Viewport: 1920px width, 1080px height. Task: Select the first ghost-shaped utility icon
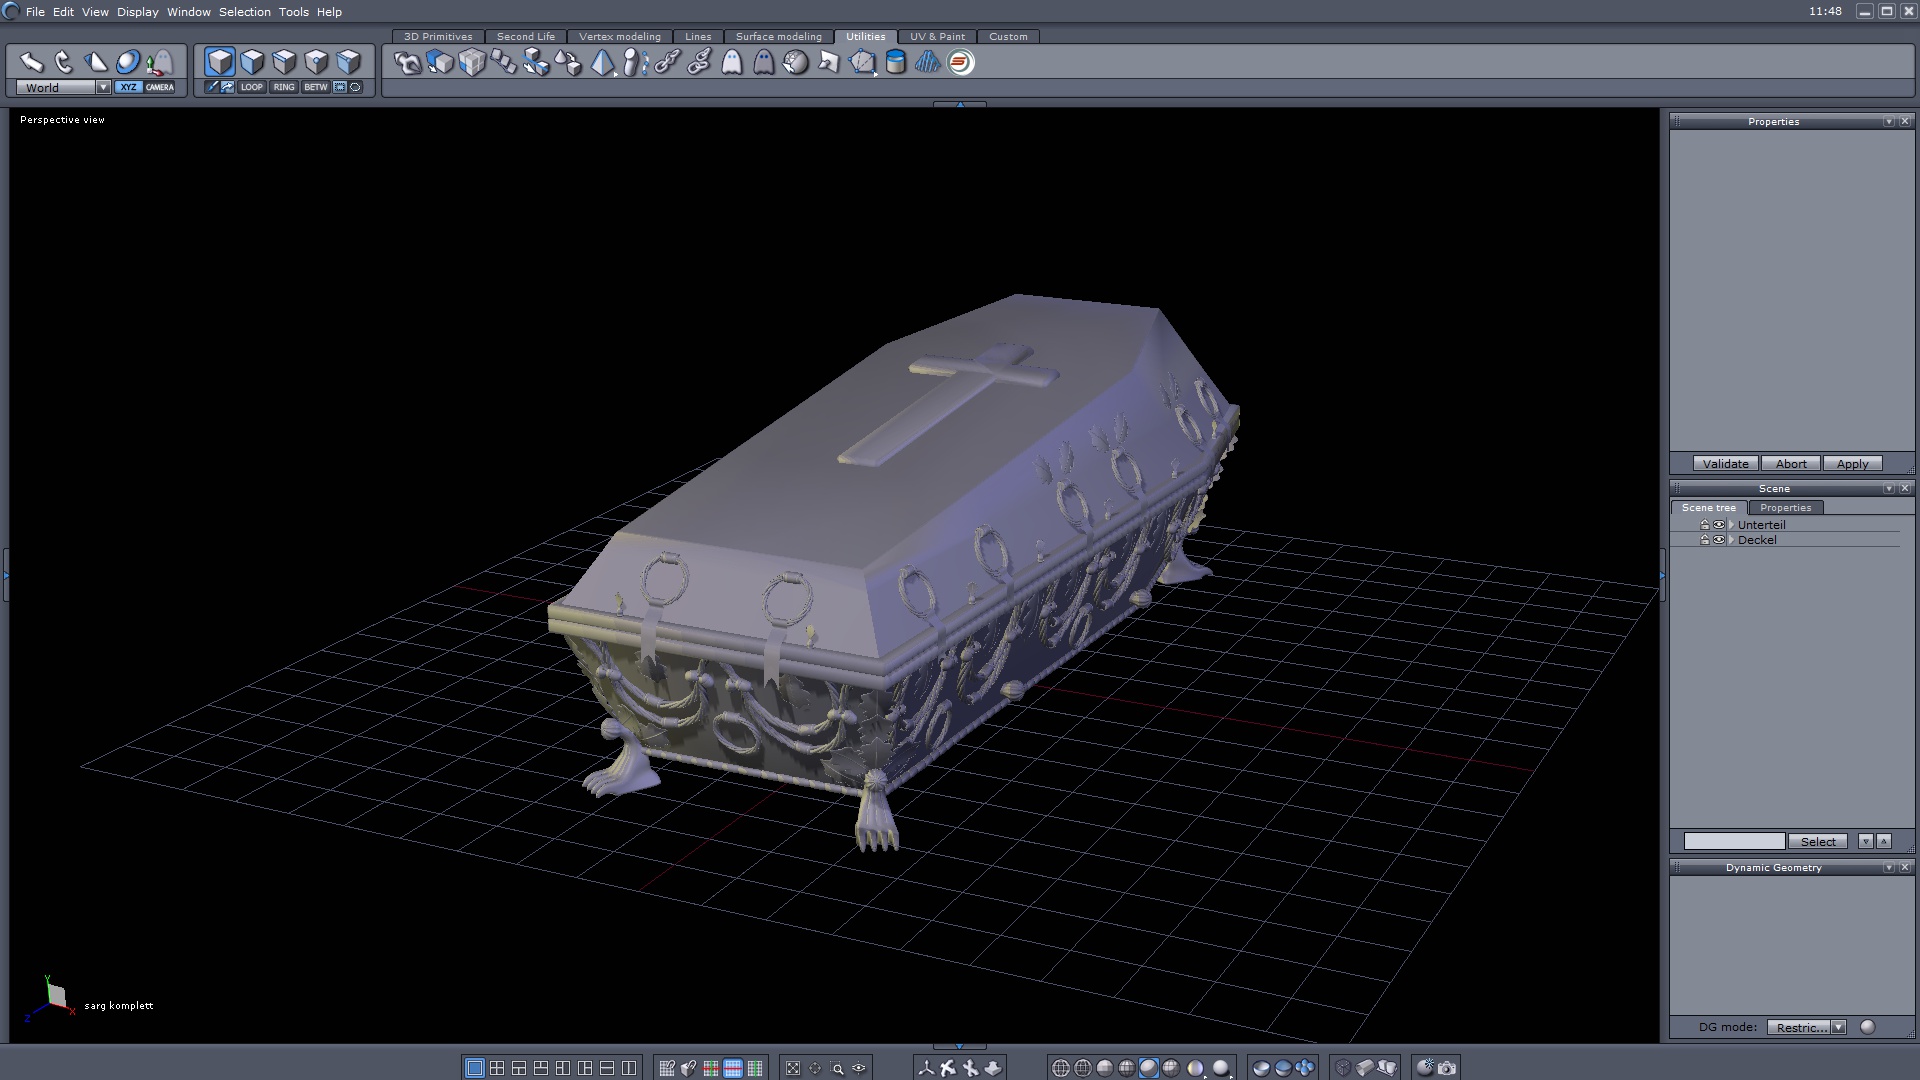[732, 63]
